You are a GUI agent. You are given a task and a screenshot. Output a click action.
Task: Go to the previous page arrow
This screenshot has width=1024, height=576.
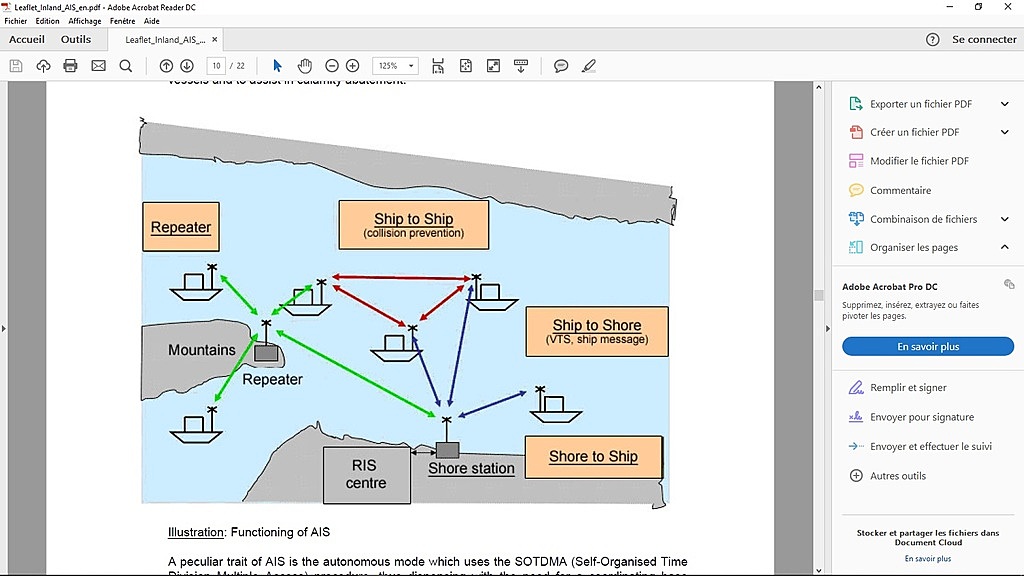pyautogui.click(x=167, y=66)
